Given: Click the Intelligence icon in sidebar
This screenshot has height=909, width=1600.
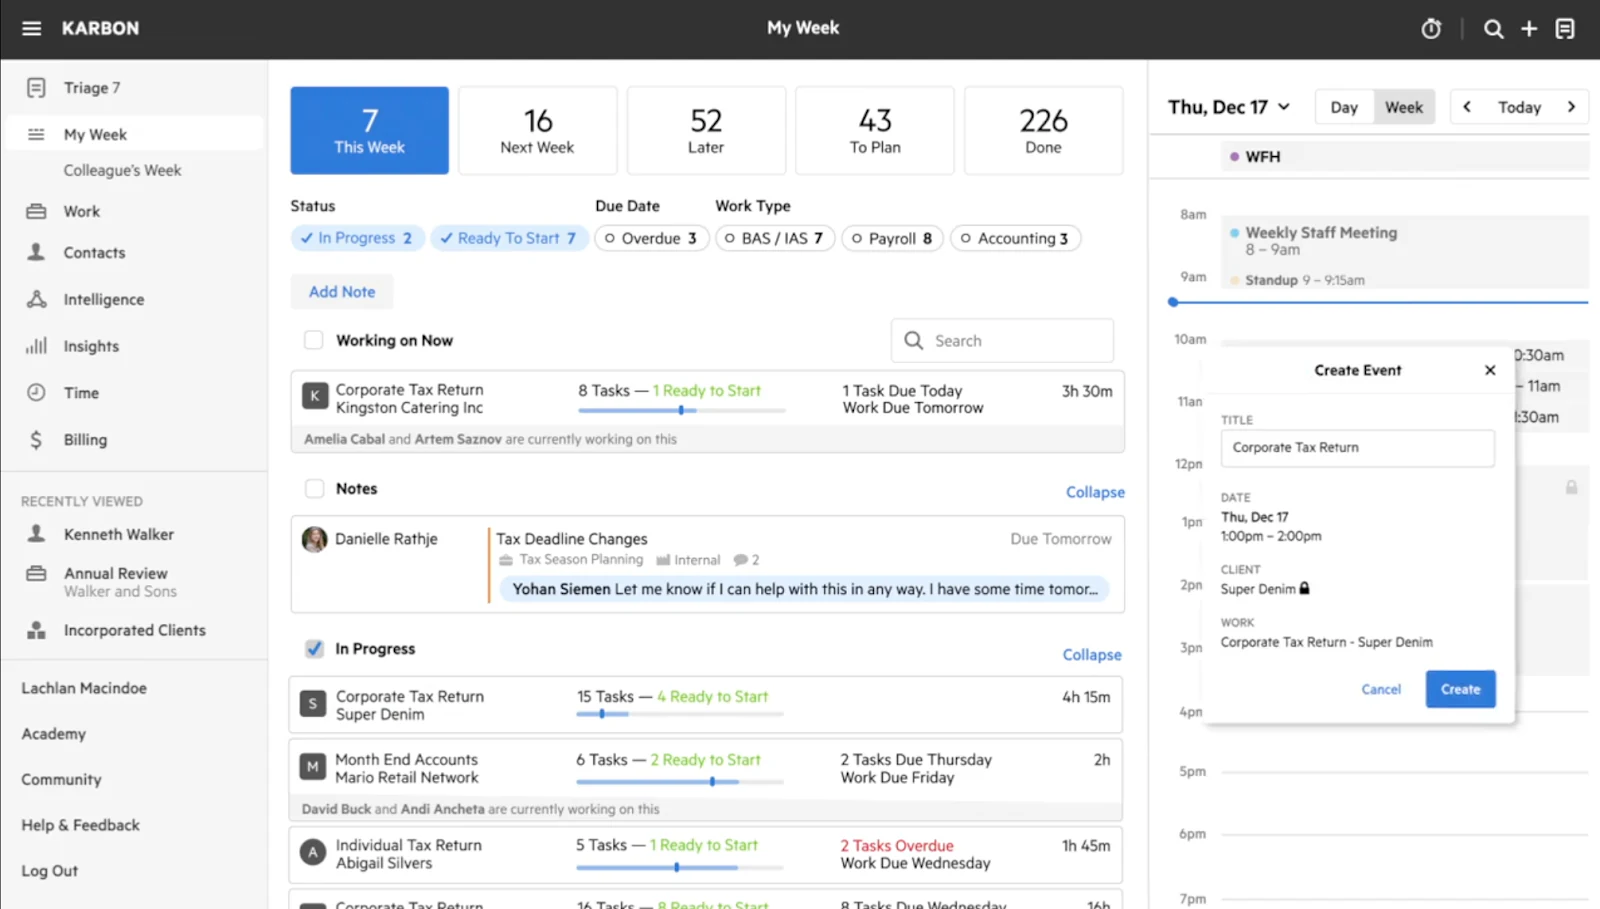Looking at the screenshot, I should [36, 299].
